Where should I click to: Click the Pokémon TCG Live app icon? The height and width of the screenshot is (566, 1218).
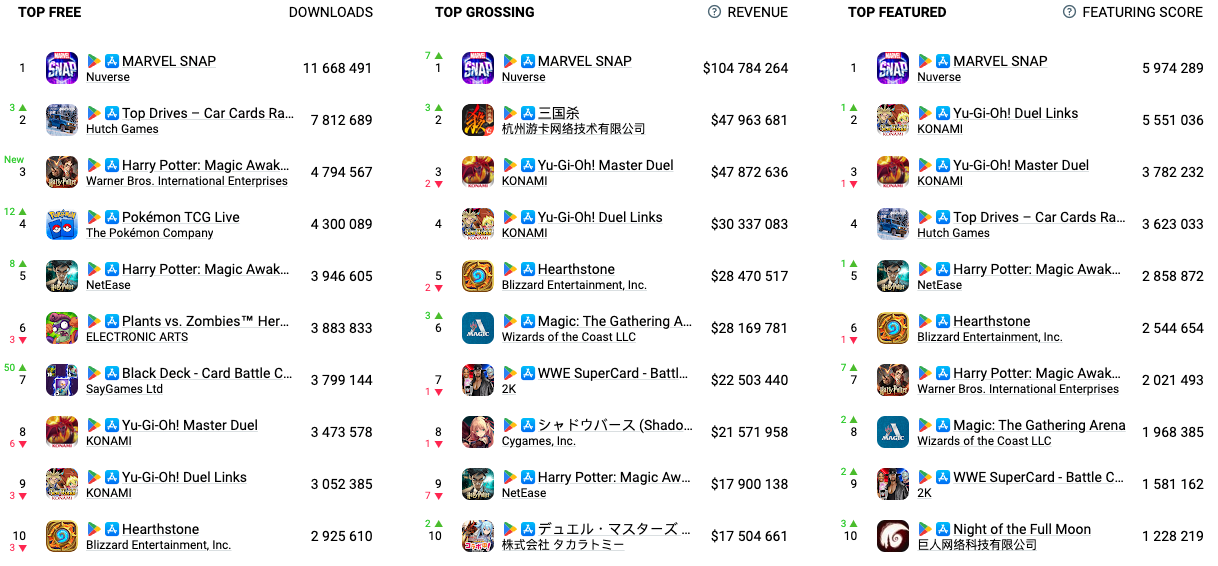(x=62, y=224)
